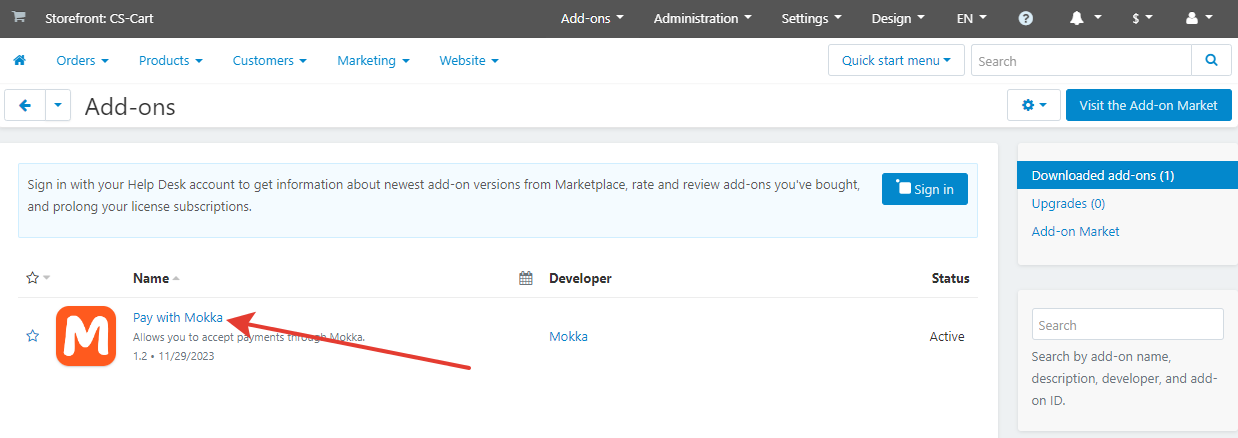Click the Active status of Mokka add-on
Viewport: 1238px width, 438px height.
pos(946,337)
